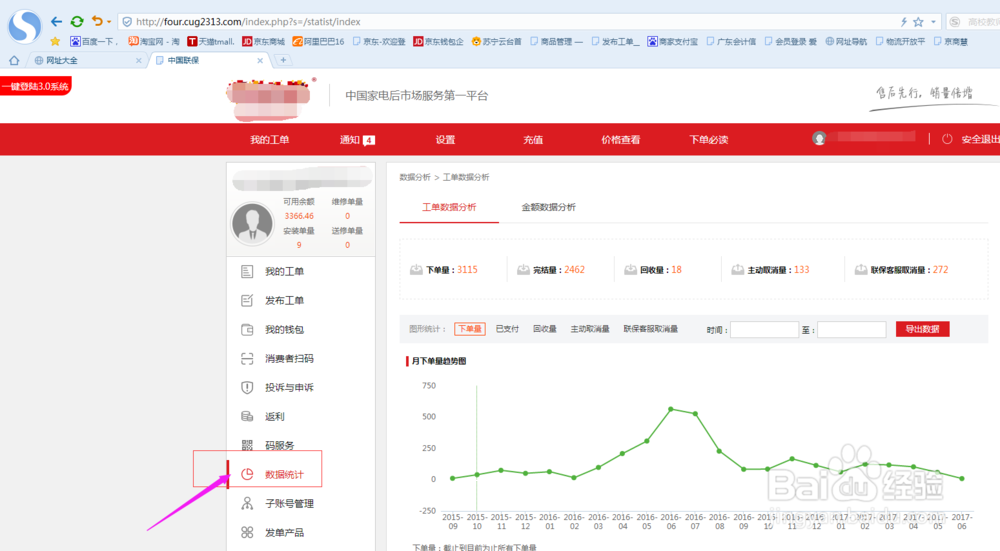1000x551 pixels.
Task: Go back with the browser back arrow
Action: click(x=56, y=22)
